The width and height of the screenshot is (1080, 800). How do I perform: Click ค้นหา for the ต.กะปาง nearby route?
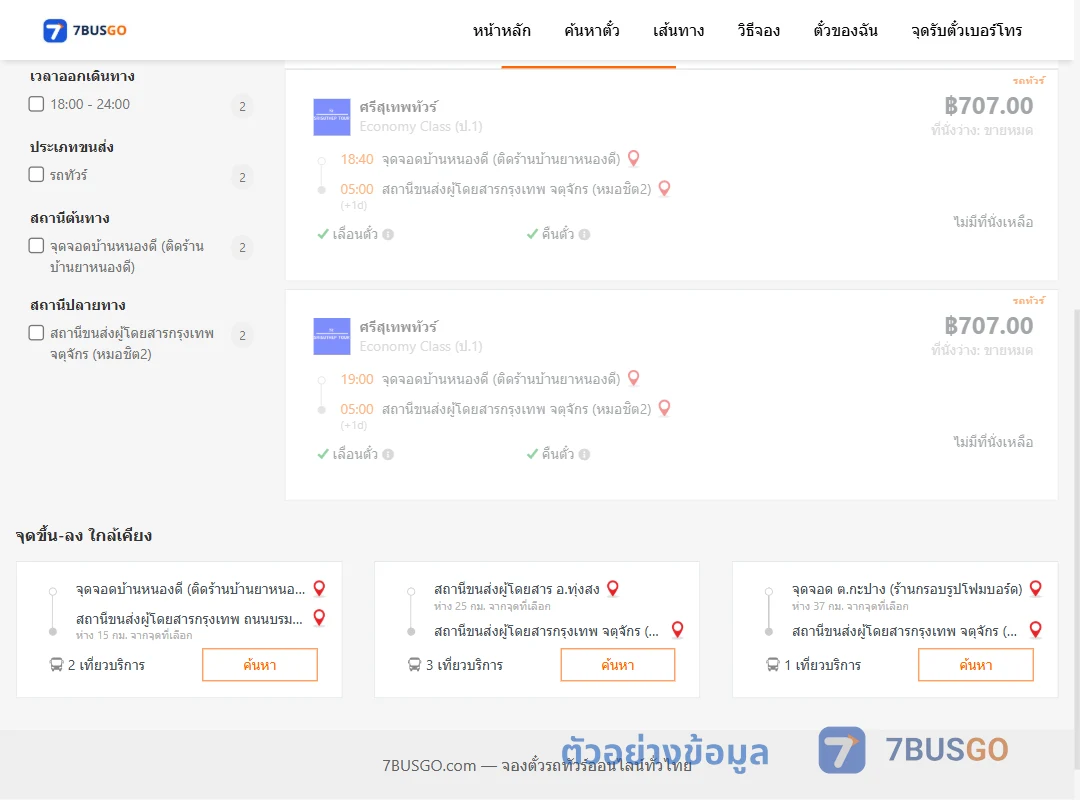976,665
